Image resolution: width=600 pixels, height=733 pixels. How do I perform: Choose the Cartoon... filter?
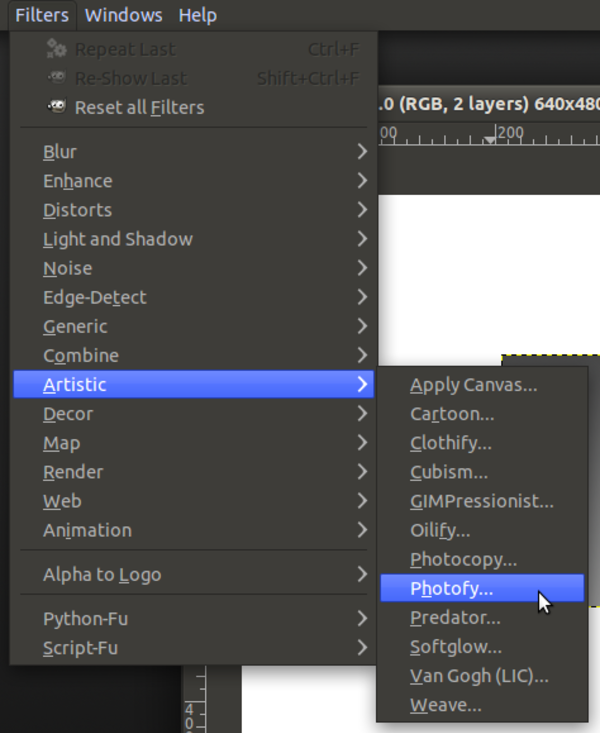click(482, 414)
